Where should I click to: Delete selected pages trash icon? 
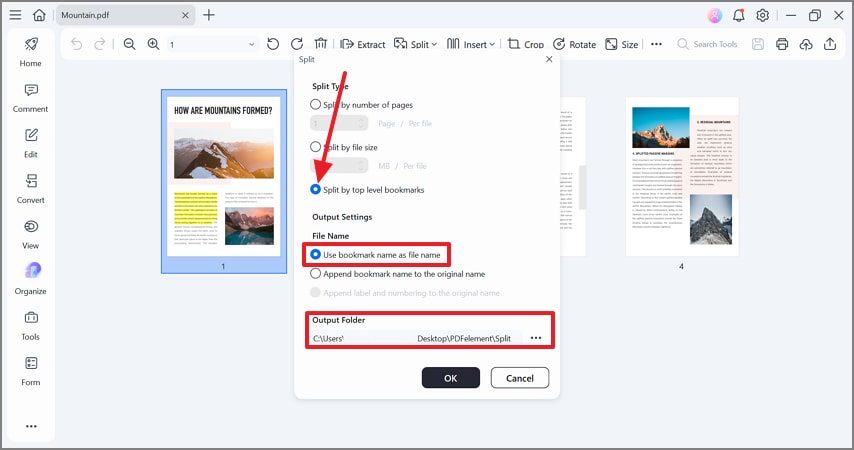[321, 44]
